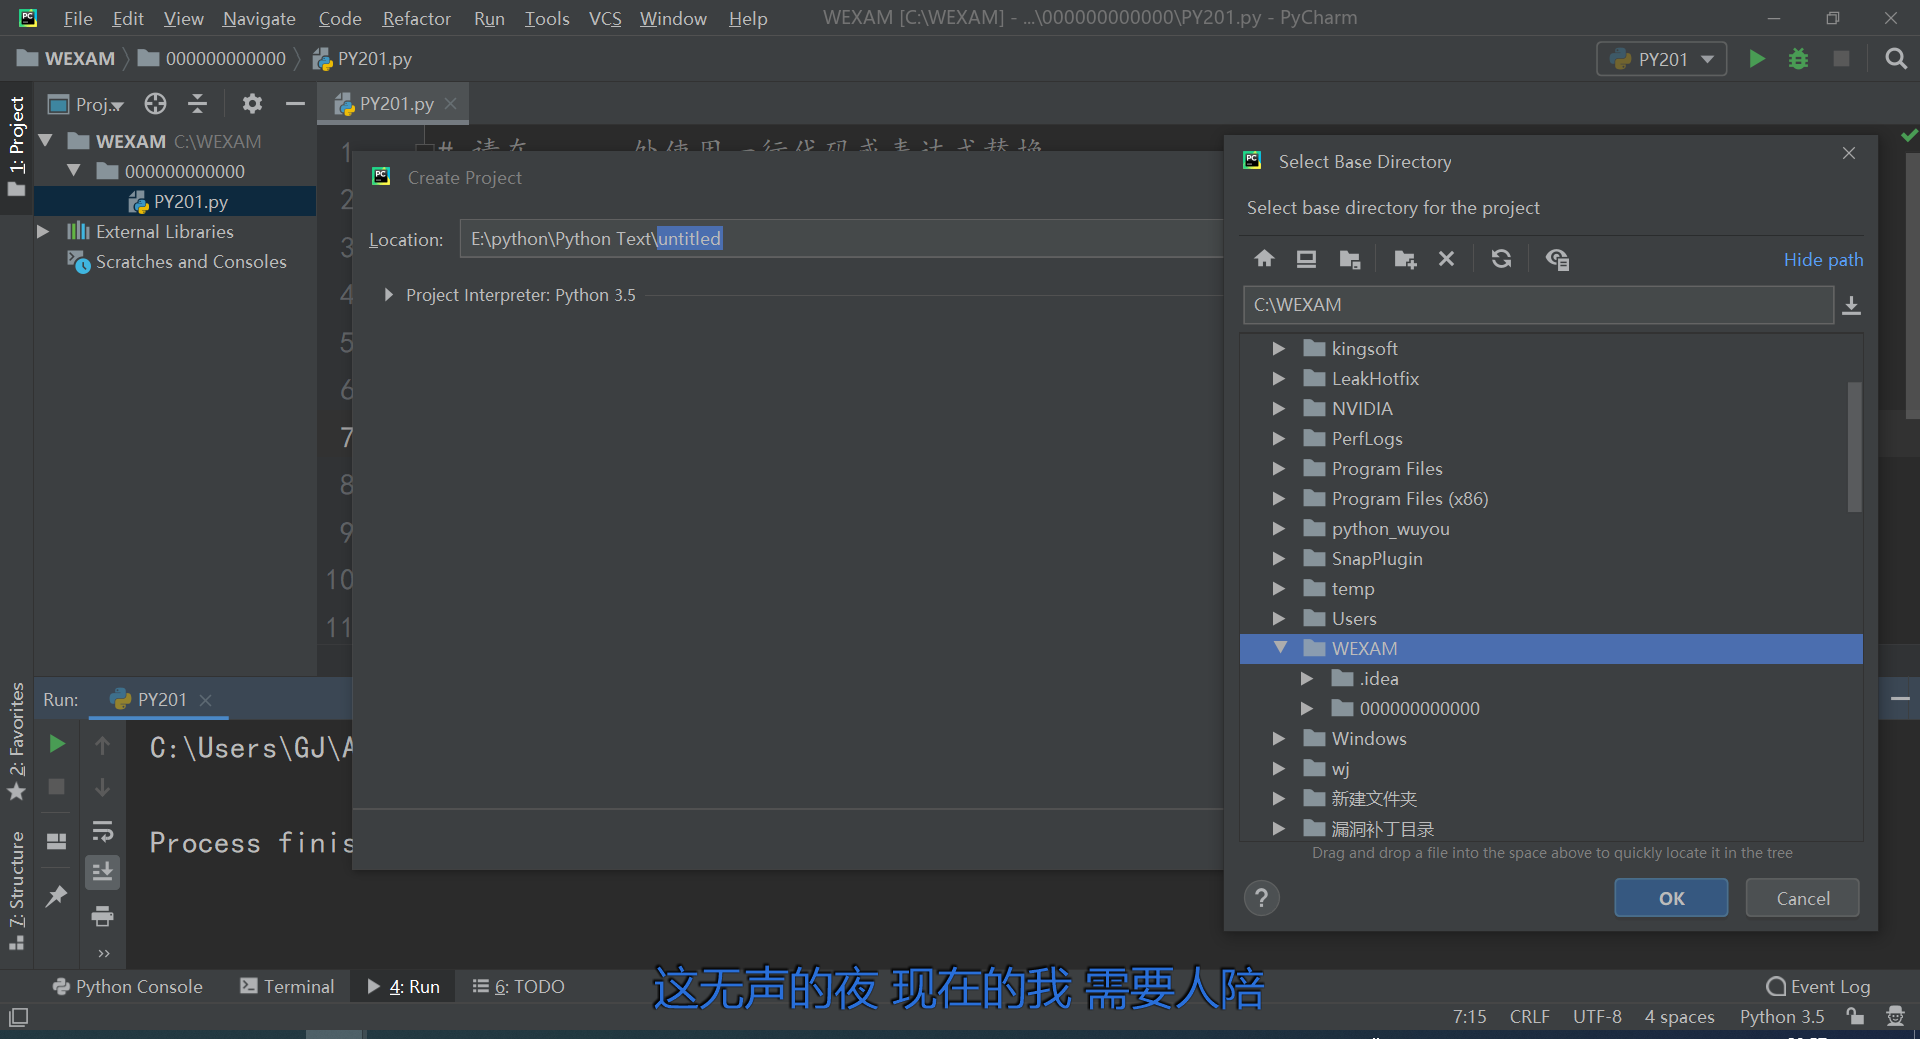Select NVIDIA folder in directory tree

(x=1551, y=409)
